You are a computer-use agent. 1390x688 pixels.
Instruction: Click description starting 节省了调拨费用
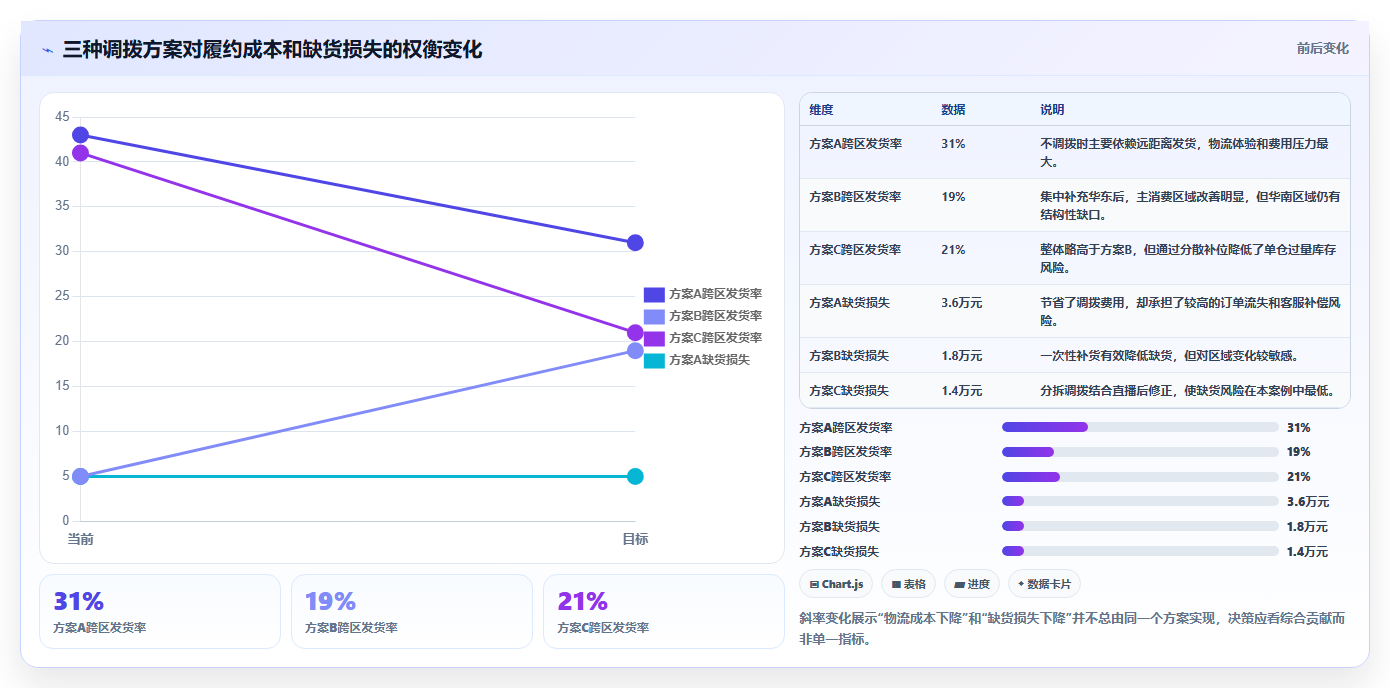pyautogui.click(x=1190, y=311)
